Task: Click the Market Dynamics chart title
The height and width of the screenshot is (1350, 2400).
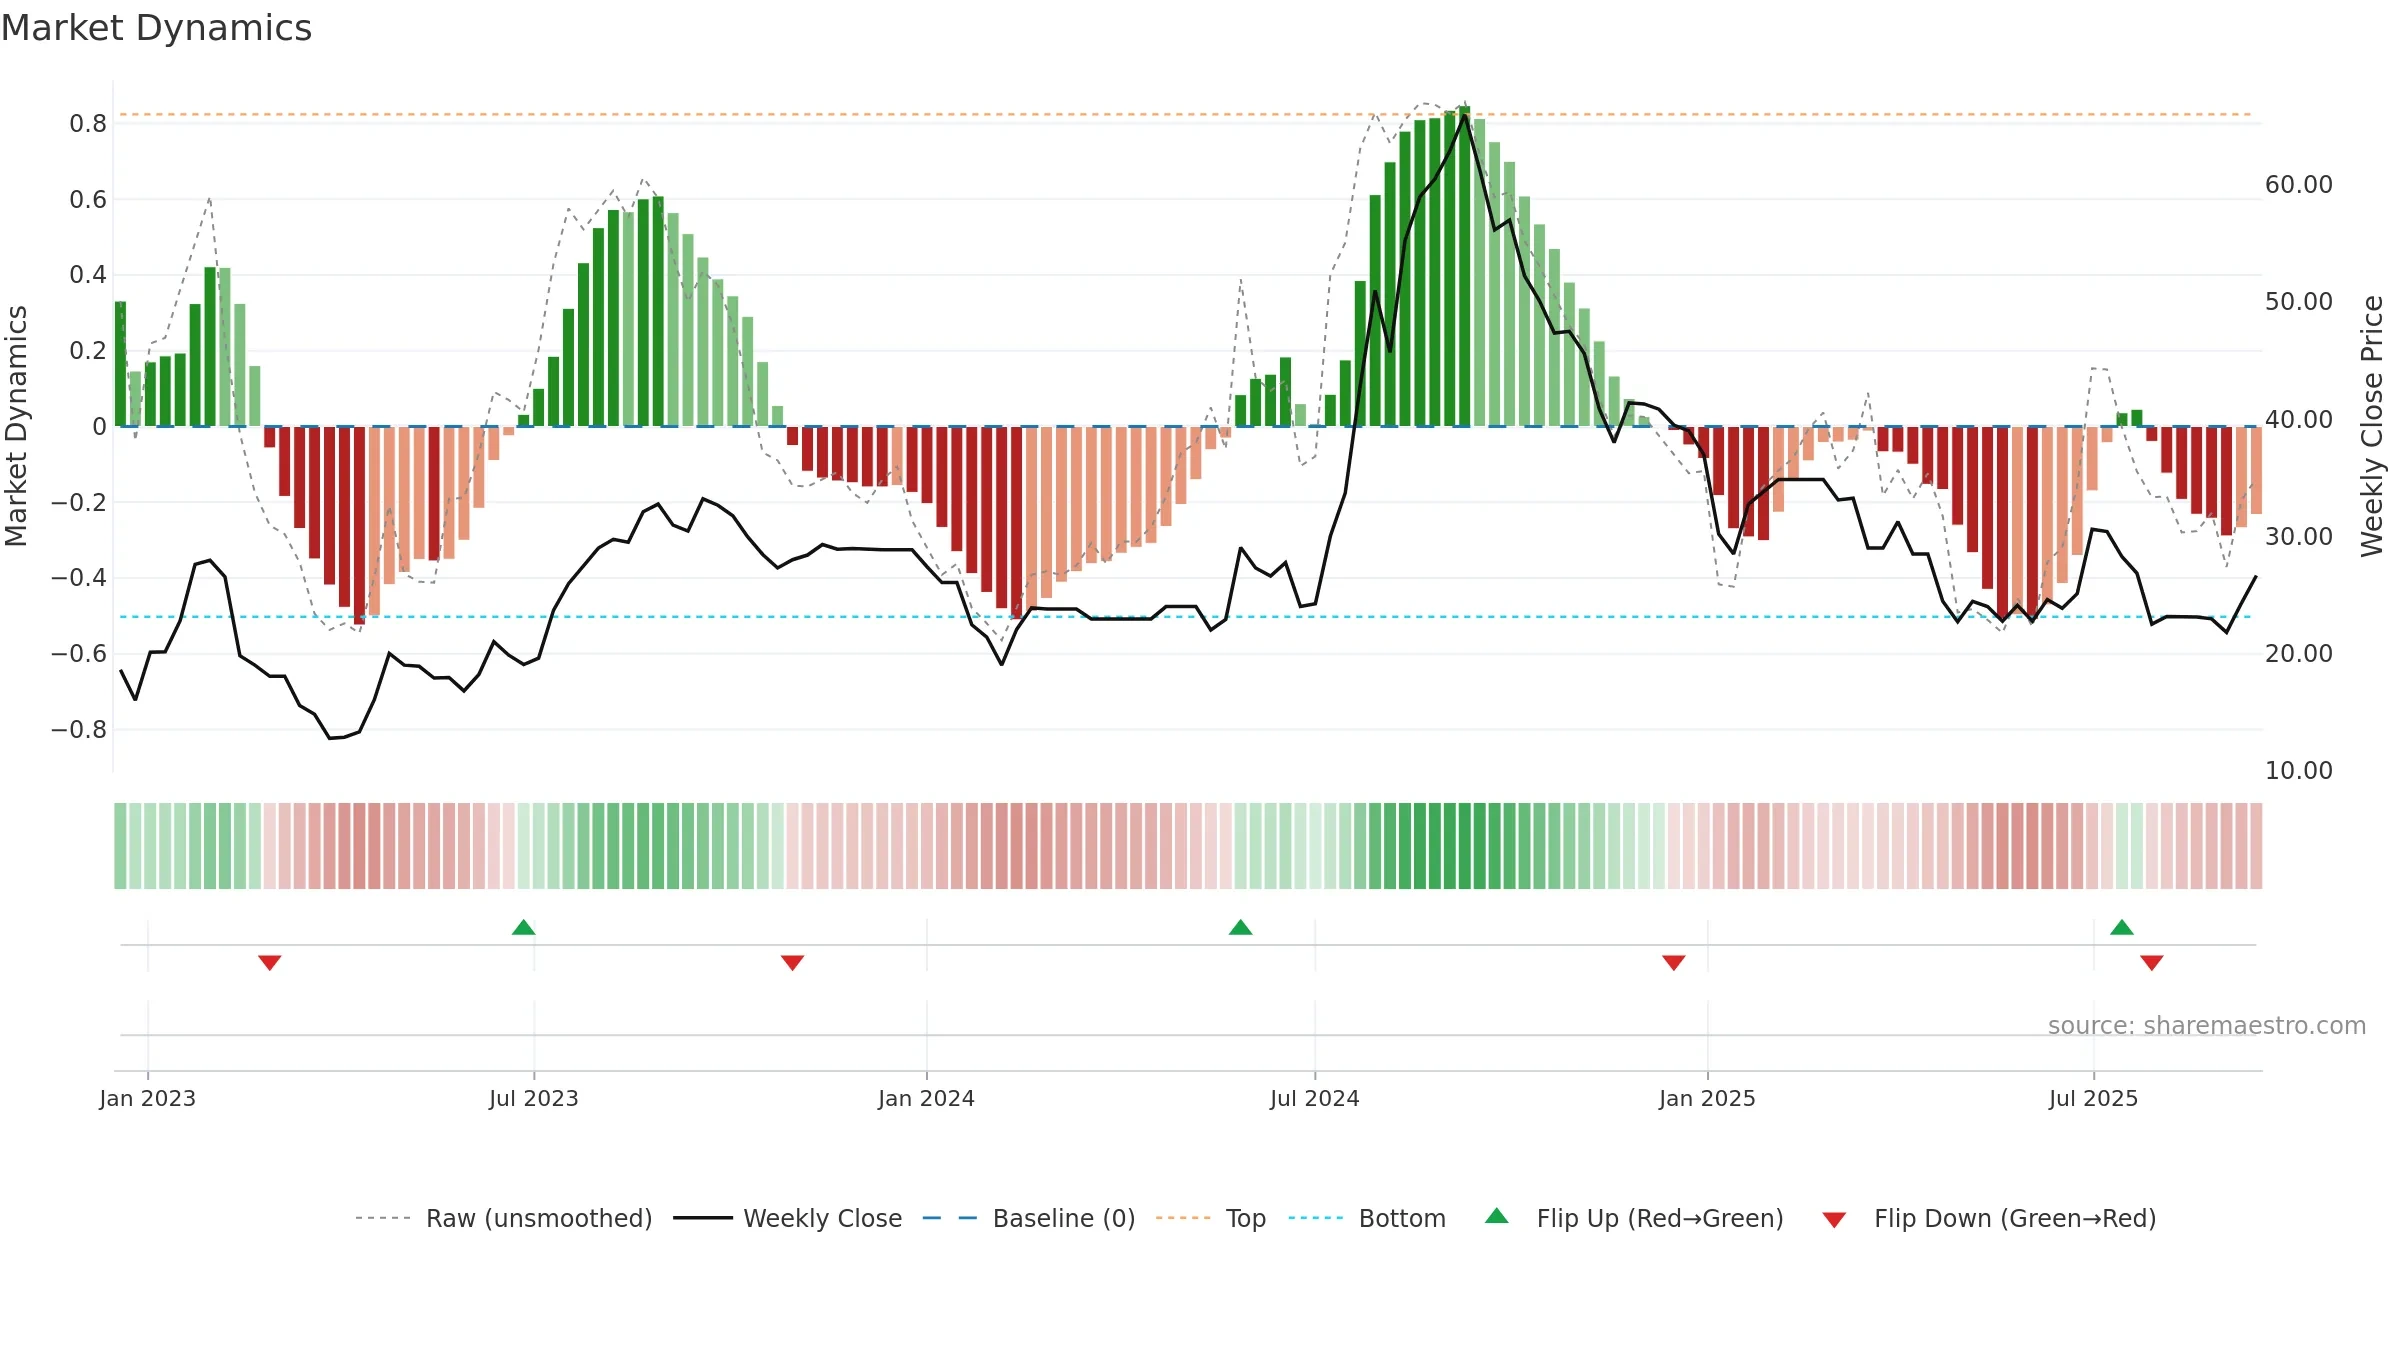Action: click(156, 28)
